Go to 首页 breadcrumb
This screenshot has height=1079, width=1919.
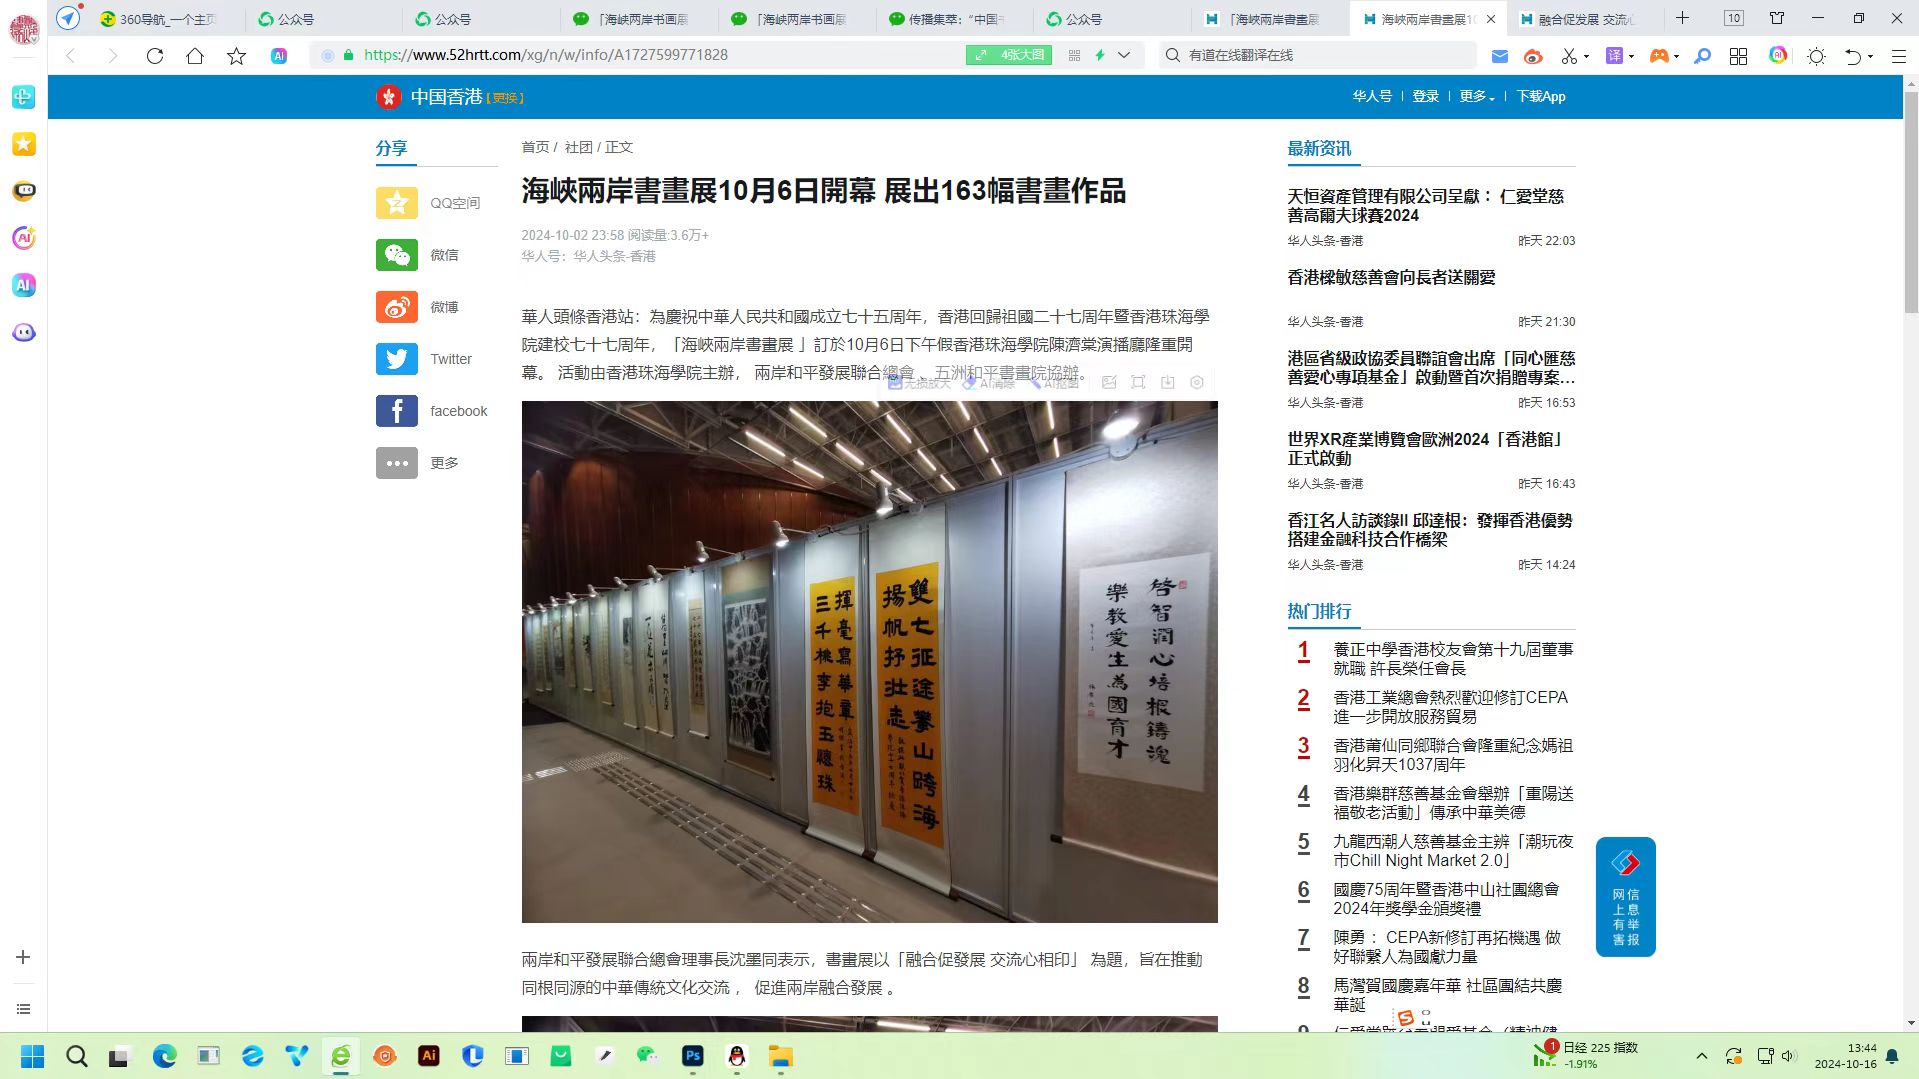point(535,147)
